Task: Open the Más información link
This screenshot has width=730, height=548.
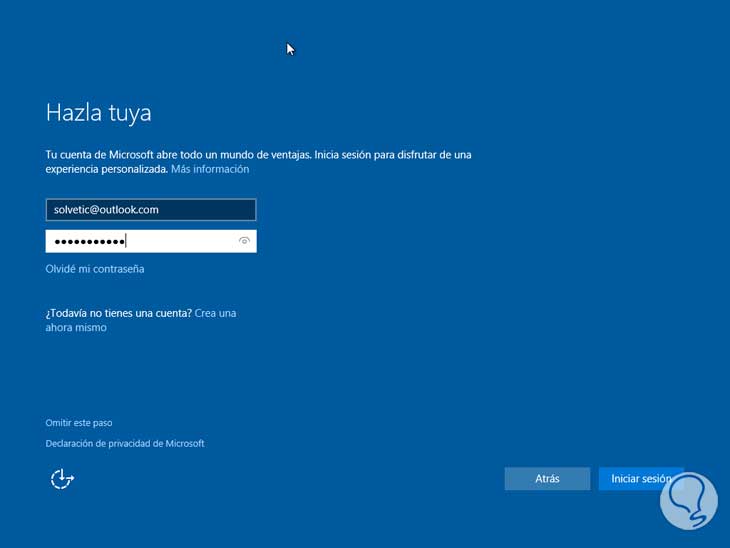Action: tap(210, 169)
